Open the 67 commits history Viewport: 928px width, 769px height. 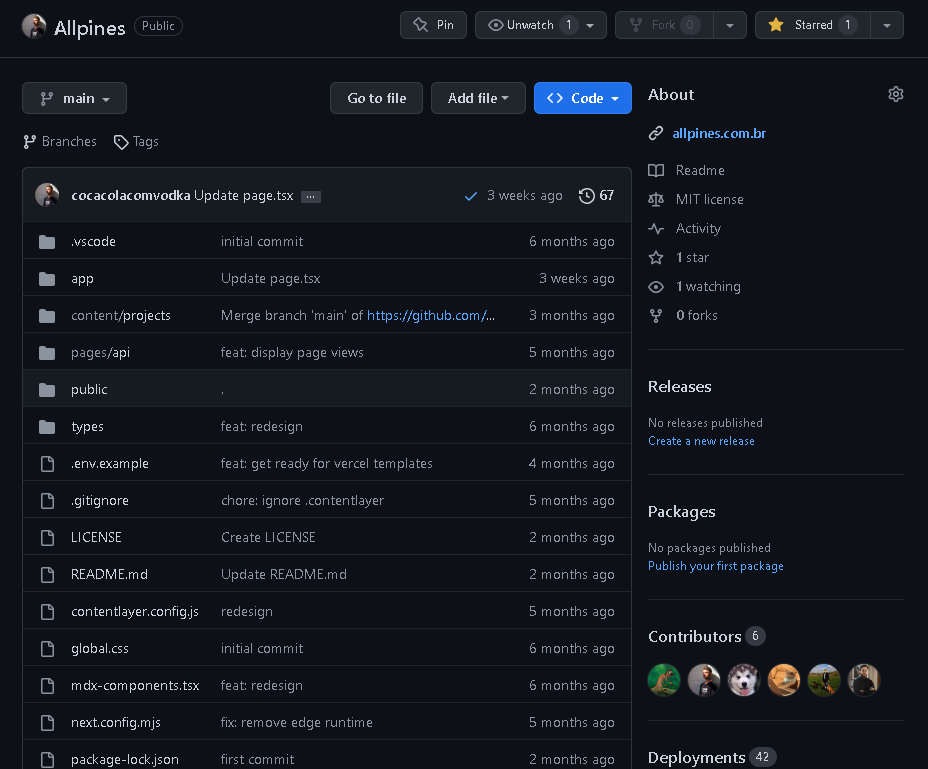597,195
